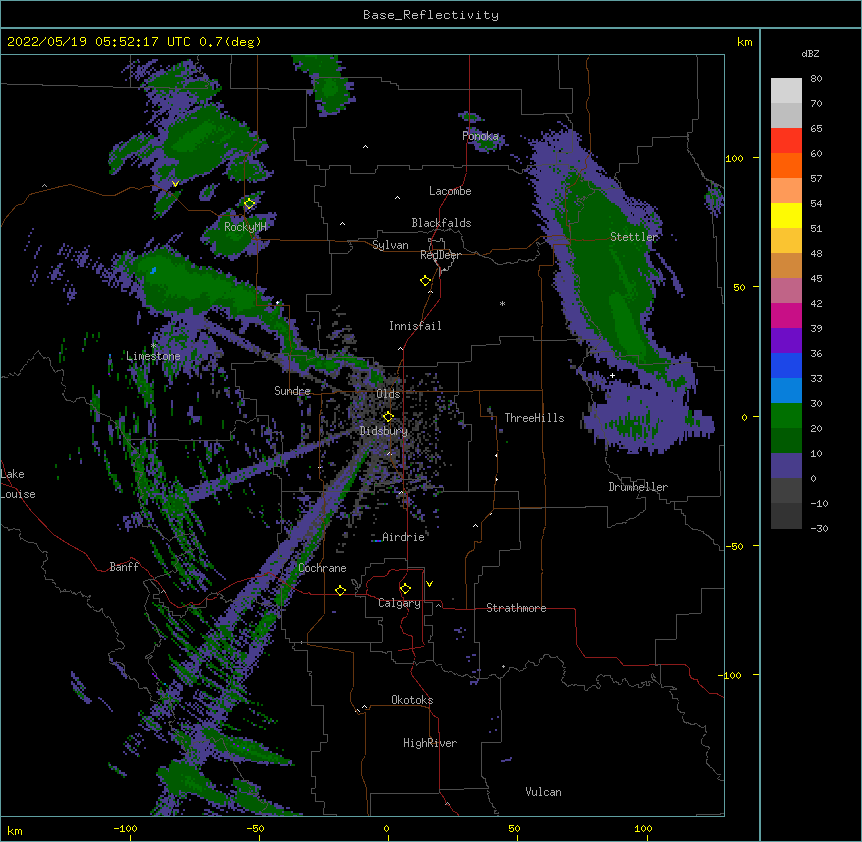Select the yellow V marker east of Calgary
This screenshot has width=862, height=842.
429,584
